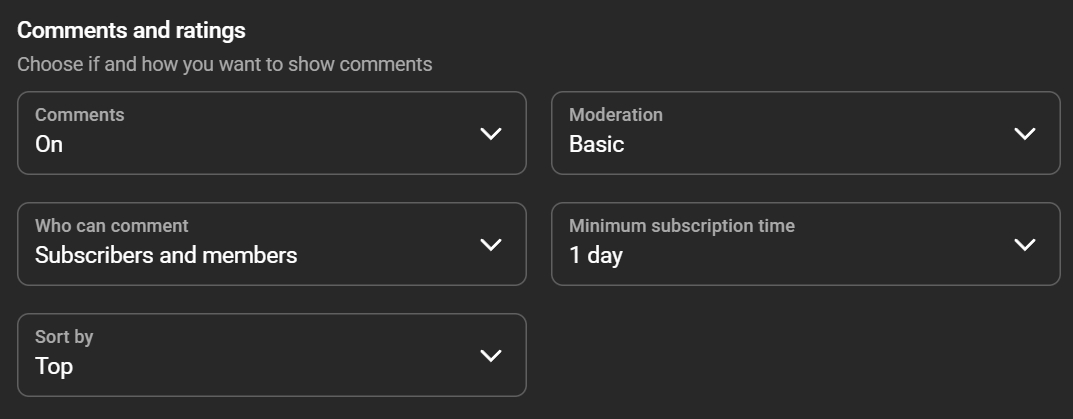Open the Who can comment dropdown
Image resolution: width=1073 pixels, height=419 pixels.
pyautogui.click(x=271, y=244)
